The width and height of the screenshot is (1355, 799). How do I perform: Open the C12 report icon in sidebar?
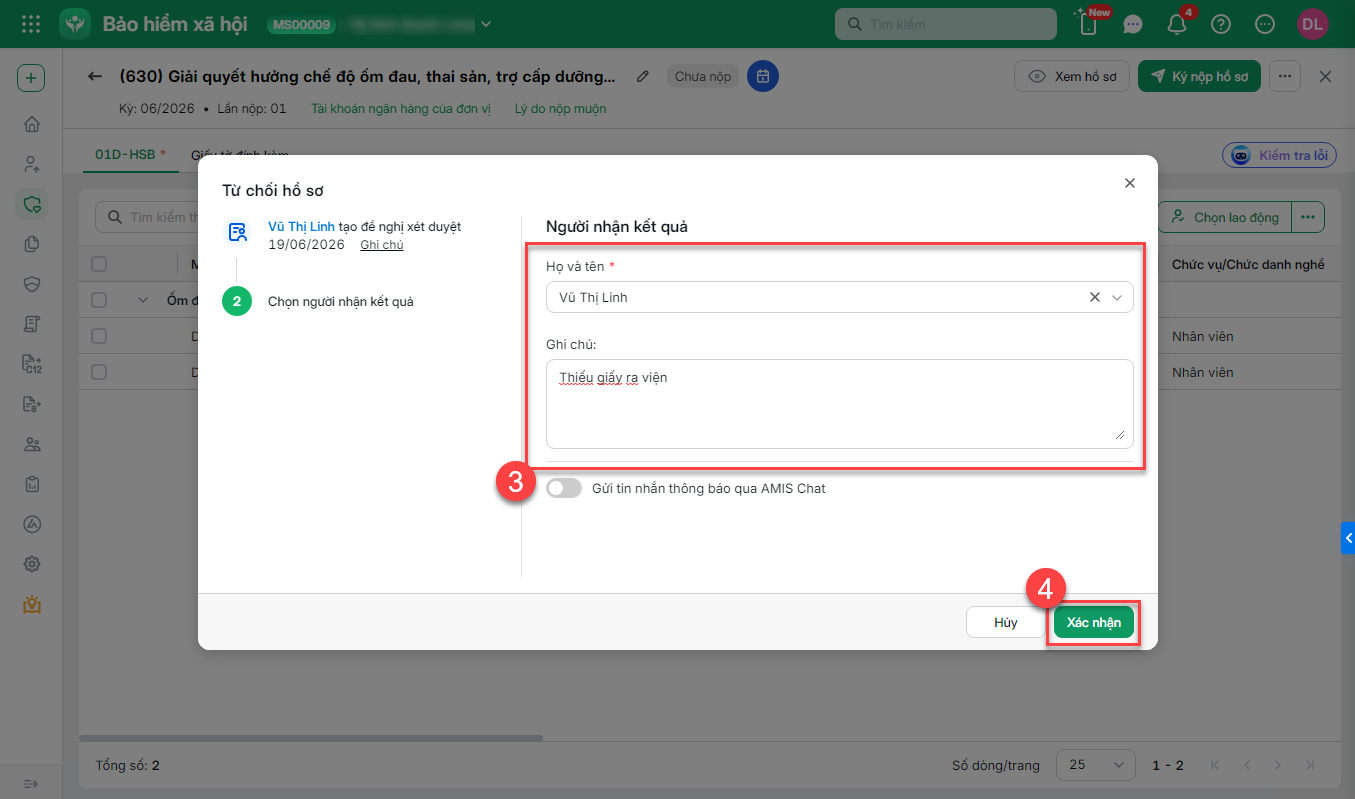32,364
